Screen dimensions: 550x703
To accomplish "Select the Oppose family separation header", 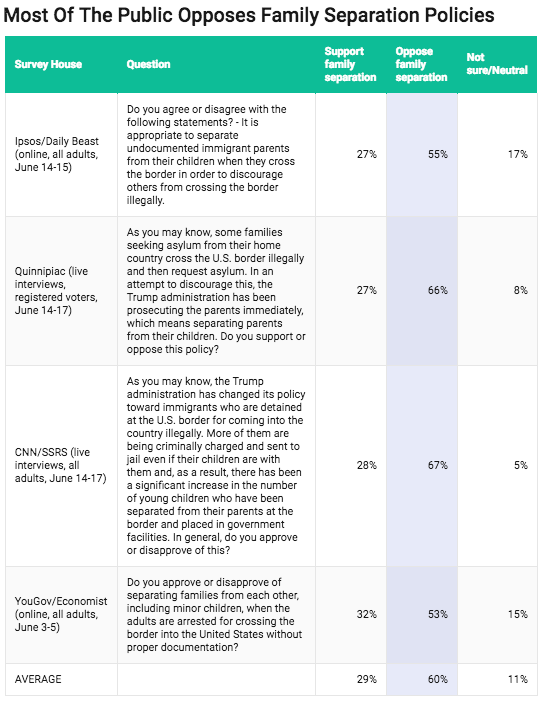I will click(421, 64).
